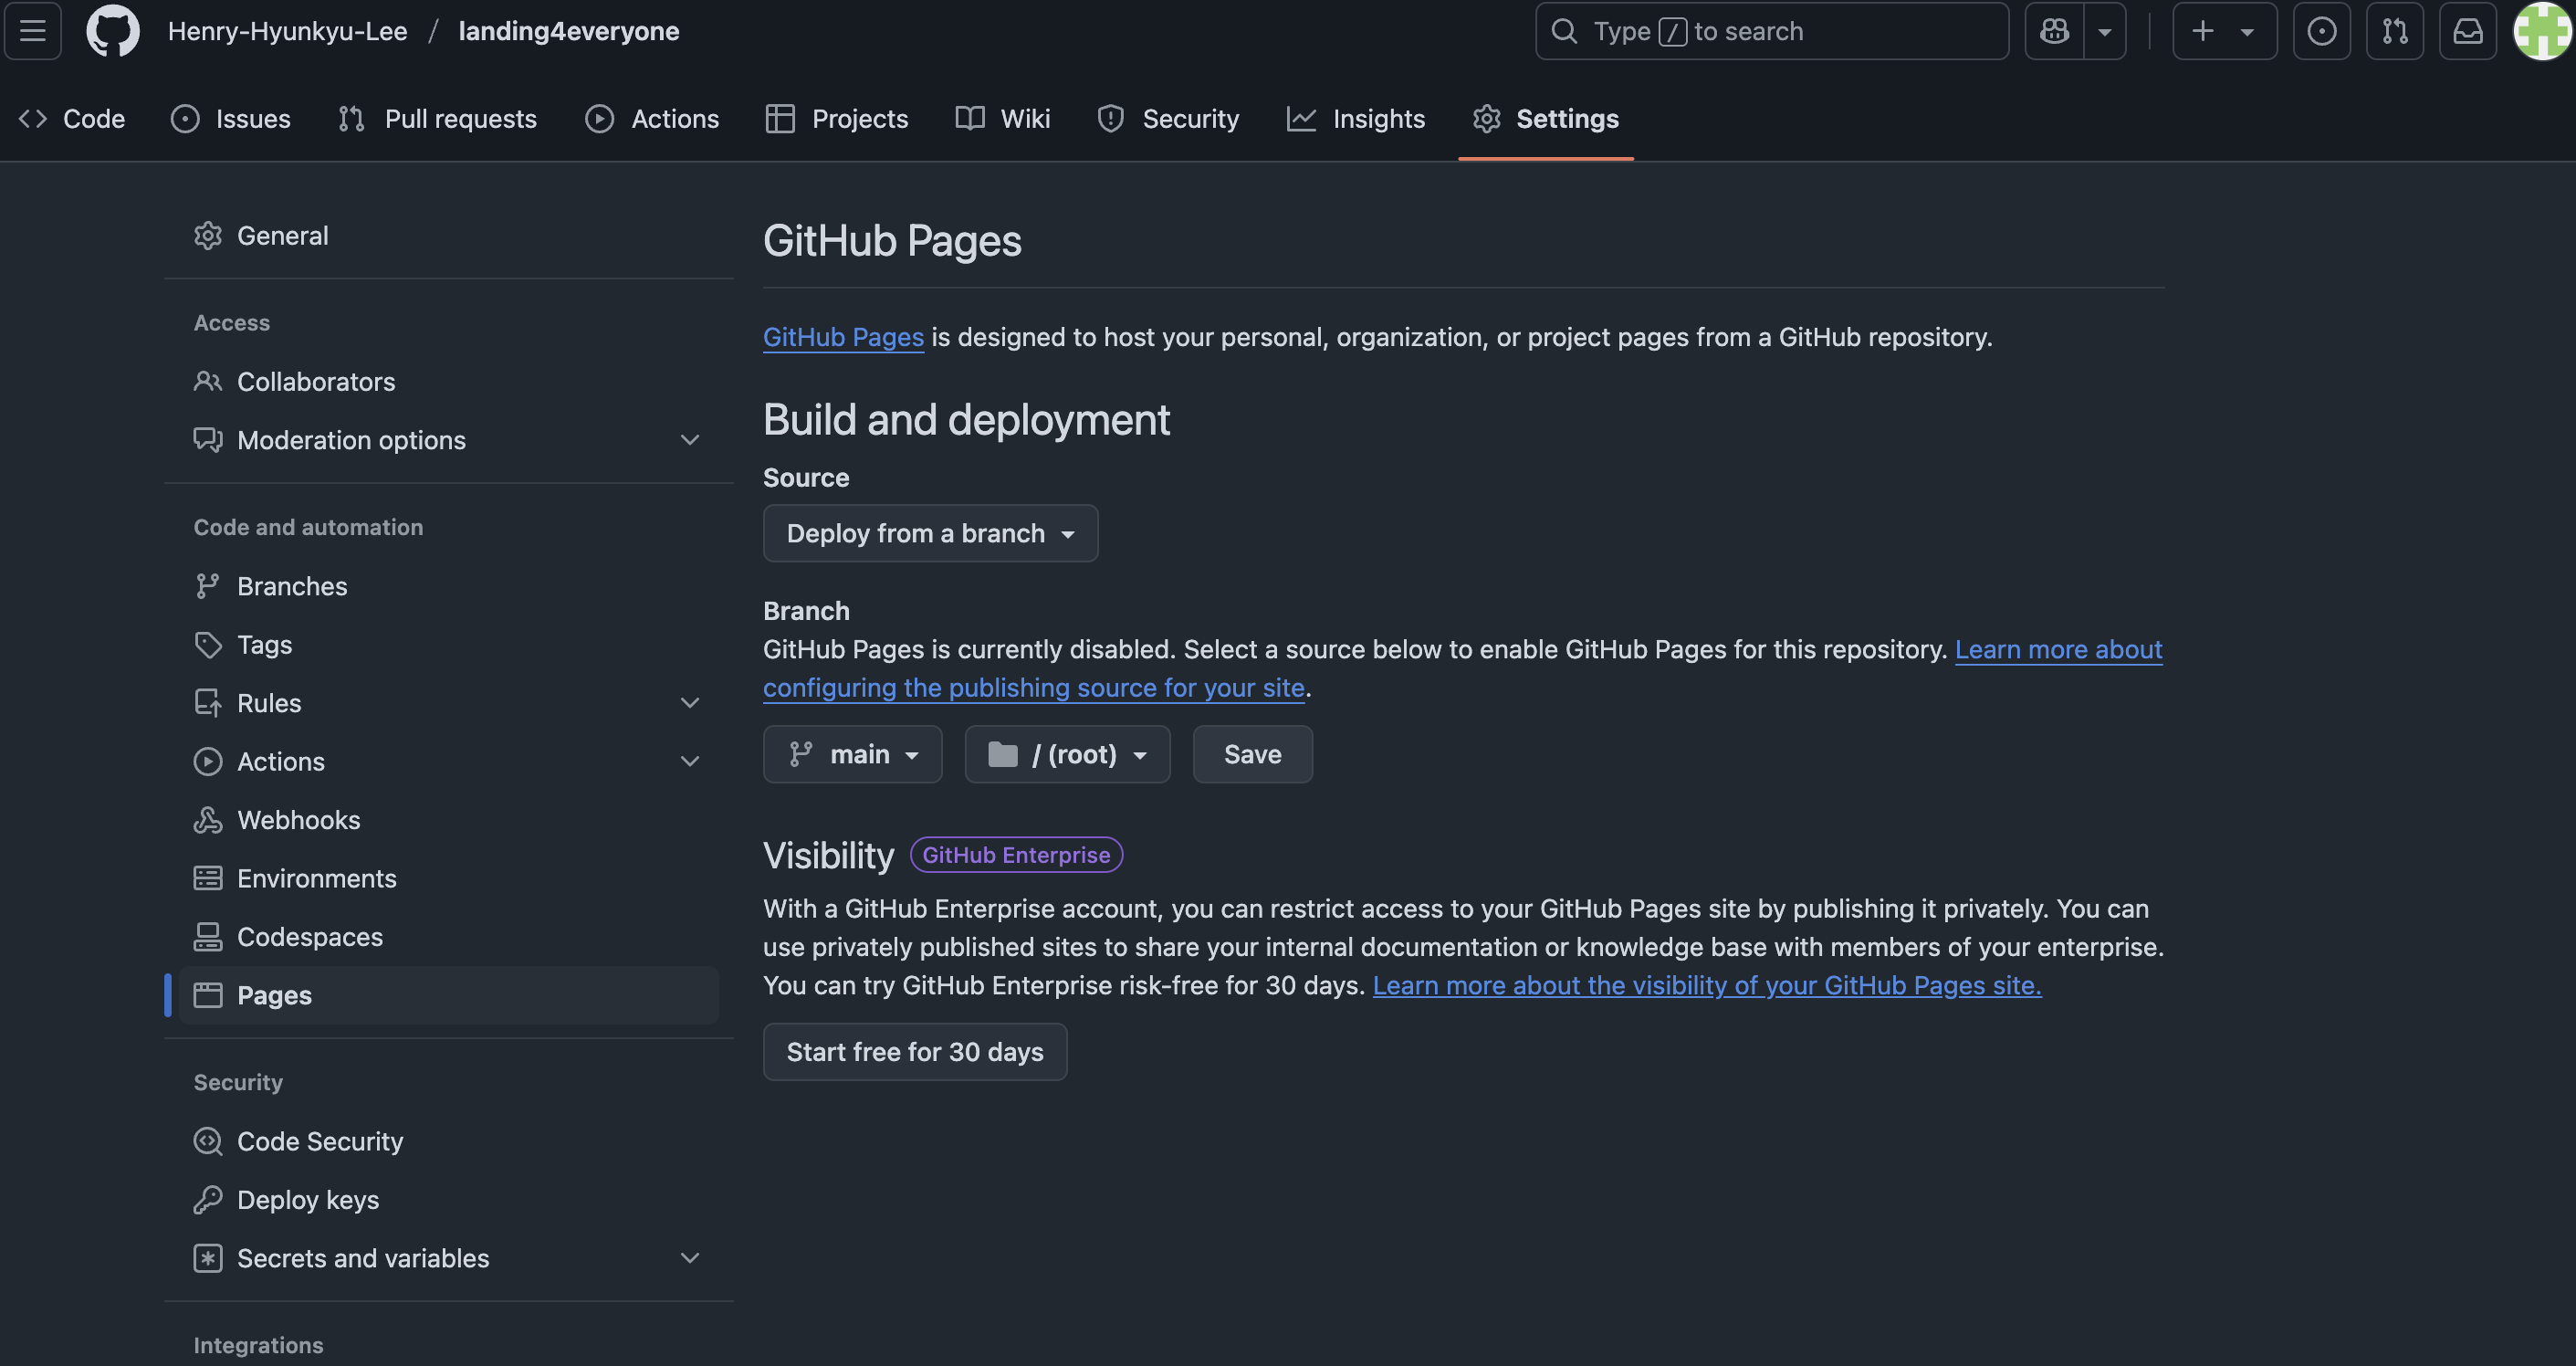Open the create-new dropdown arrow
This screenshot has height=1366, width=2576.
2247,31
